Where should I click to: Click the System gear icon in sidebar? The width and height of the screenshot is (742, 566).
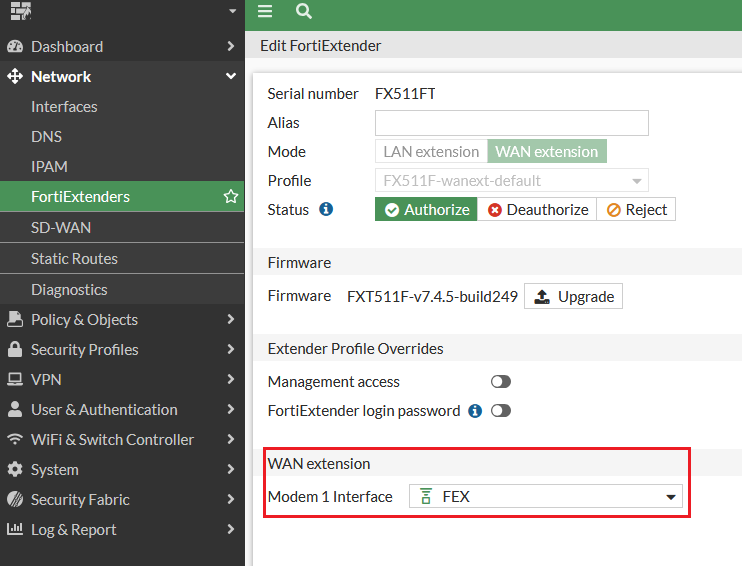coord(15,470)
